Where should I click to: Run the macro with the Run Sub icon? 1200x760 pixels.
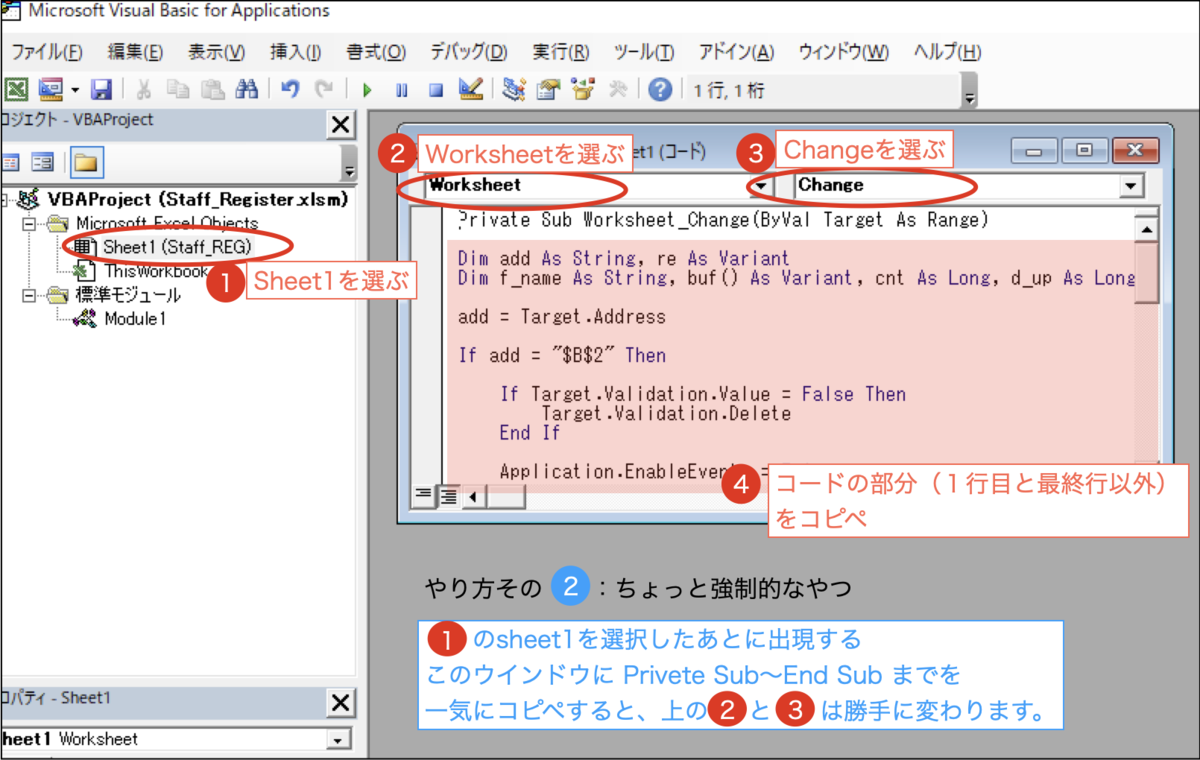[x=367, y=89]
